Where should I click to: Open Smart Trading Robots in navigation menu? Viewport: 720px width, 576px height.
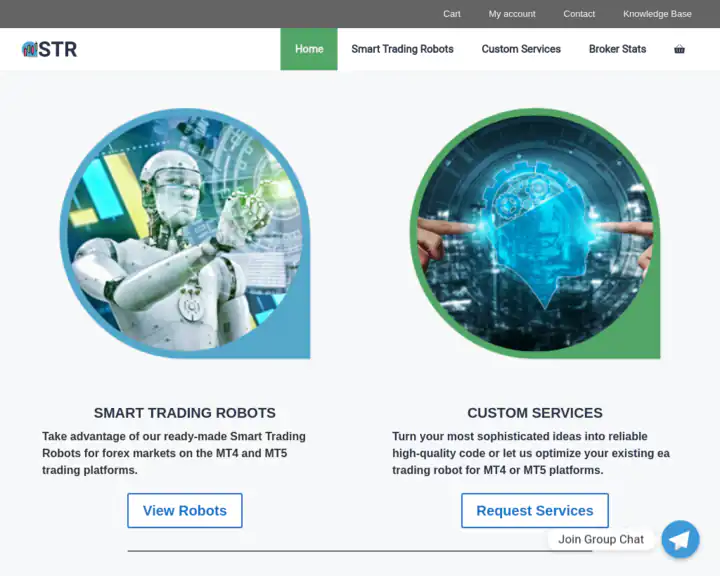click(402, 49)
